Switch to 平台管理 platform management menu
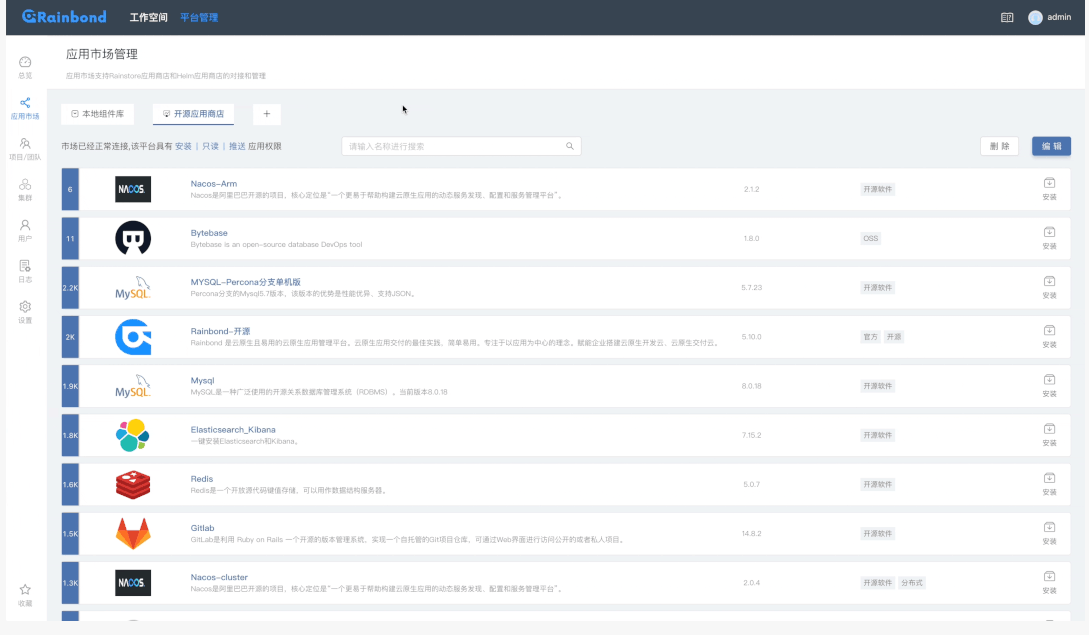Viewport: 1089px width, 635px height. 199,17
